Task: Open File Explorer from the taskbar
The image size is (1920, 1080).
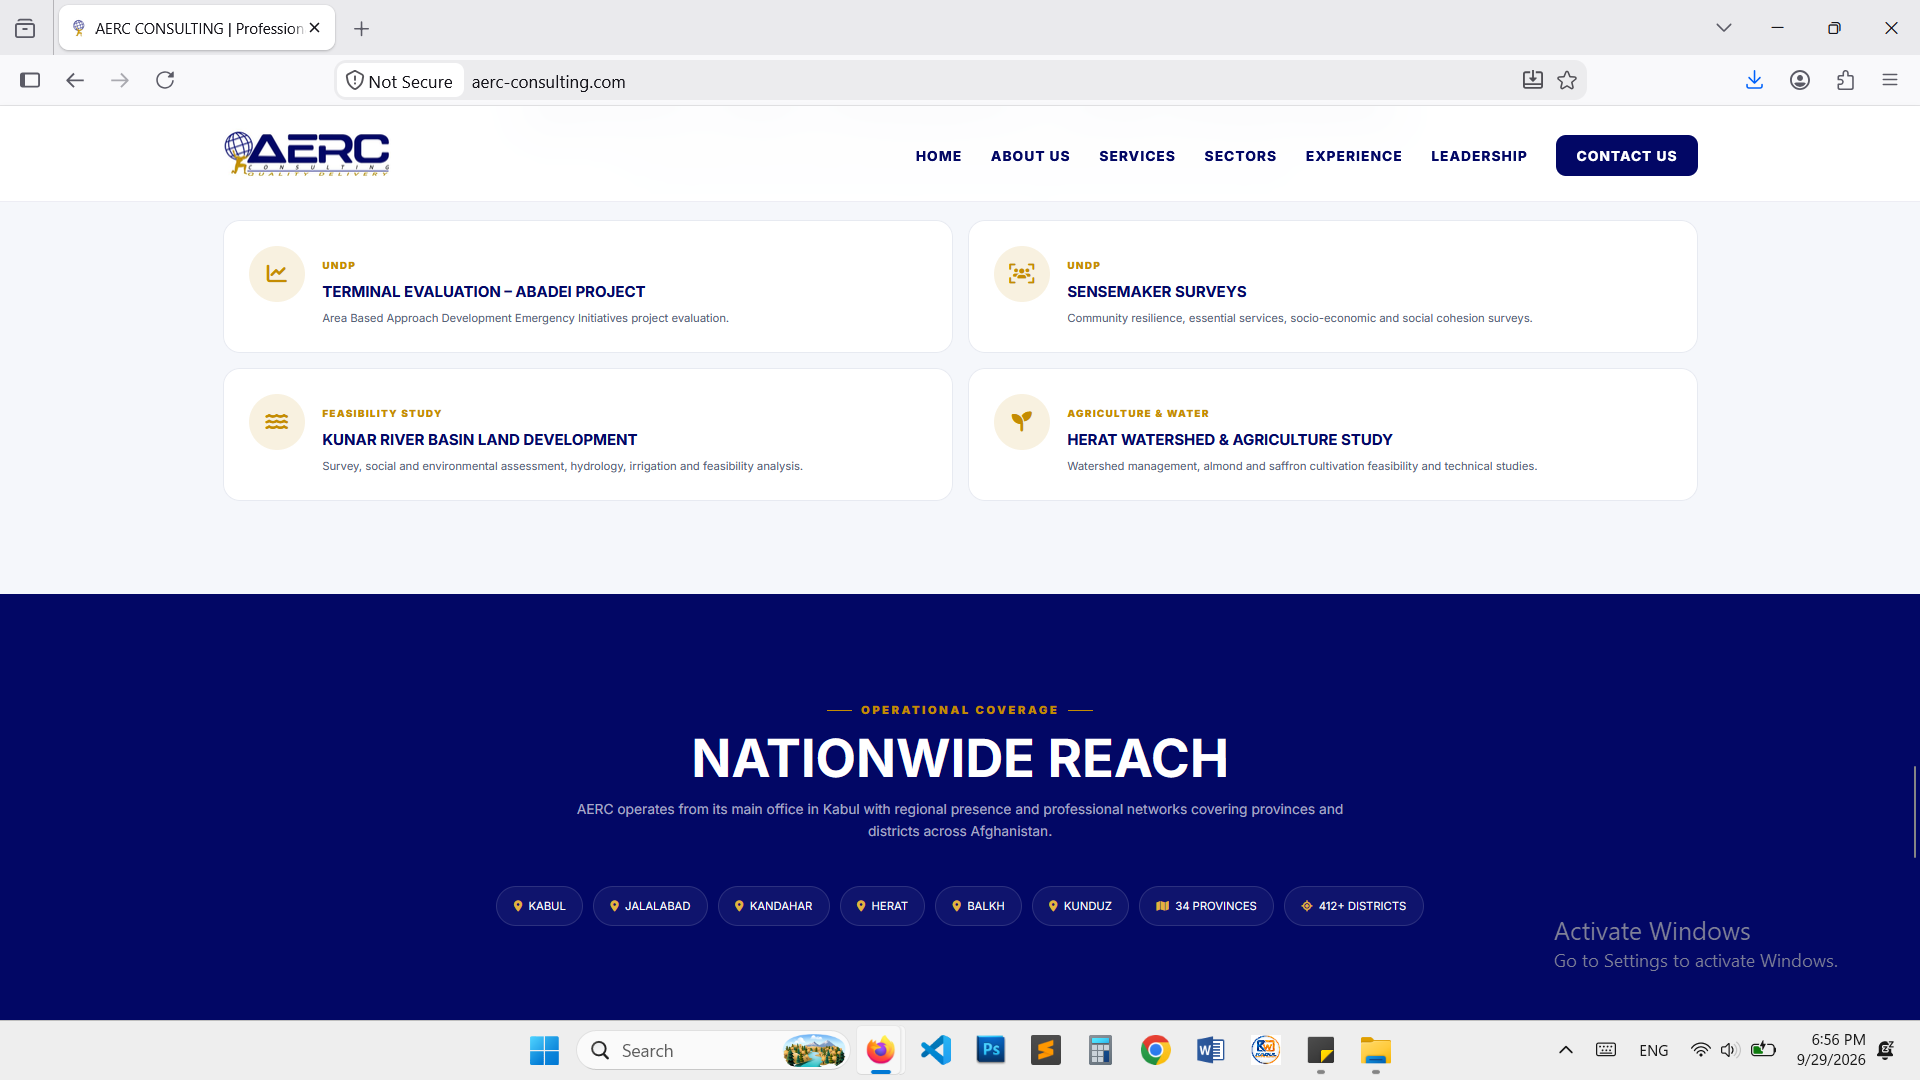Action: point(1376,1050)
